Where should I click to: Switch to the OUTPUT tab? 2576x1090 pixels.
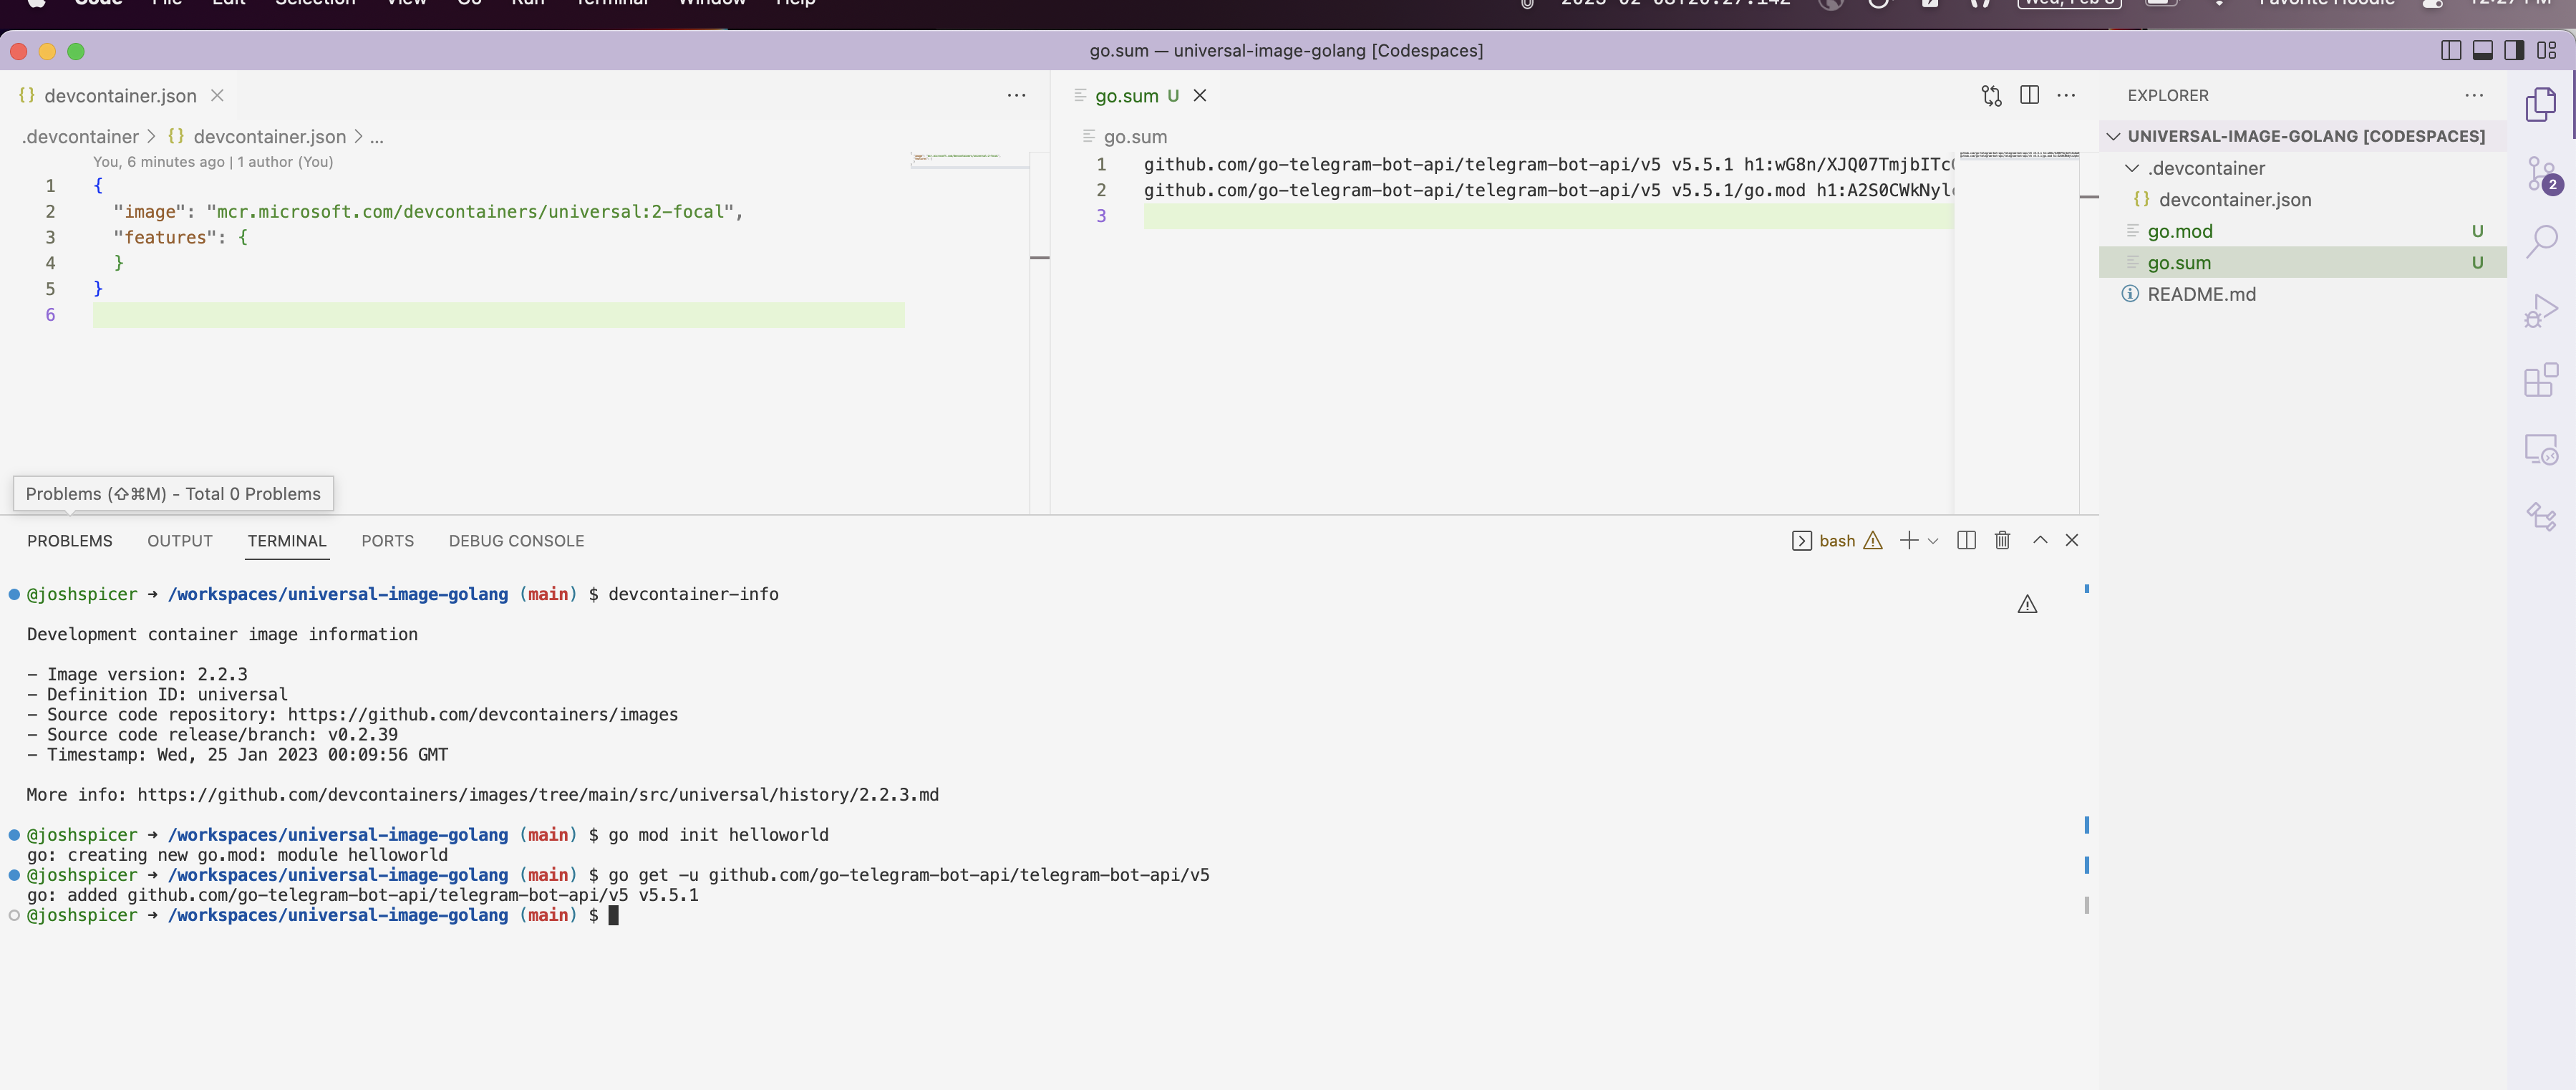(180, 541)
